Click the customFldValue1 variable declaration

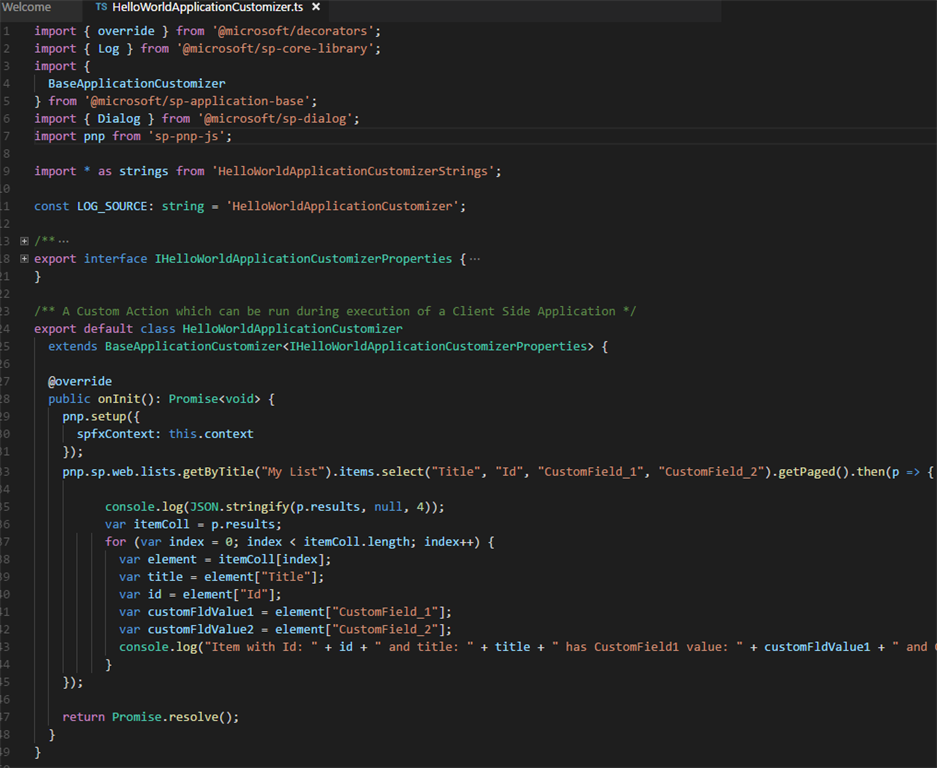(201, 612)
